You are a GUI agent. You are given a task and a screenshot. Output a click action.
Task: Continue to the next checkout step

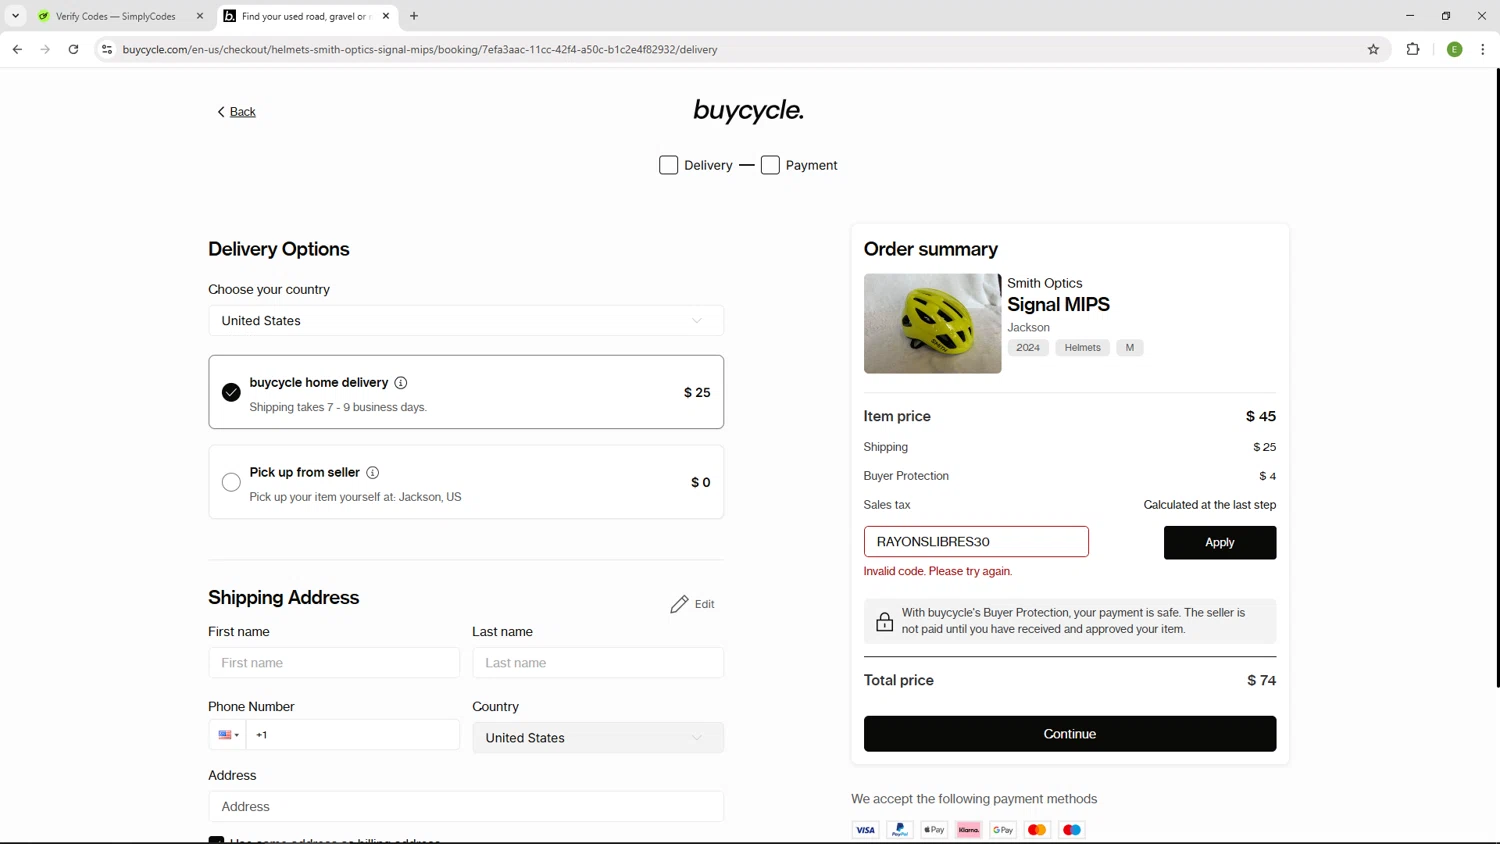[1070, 734]
